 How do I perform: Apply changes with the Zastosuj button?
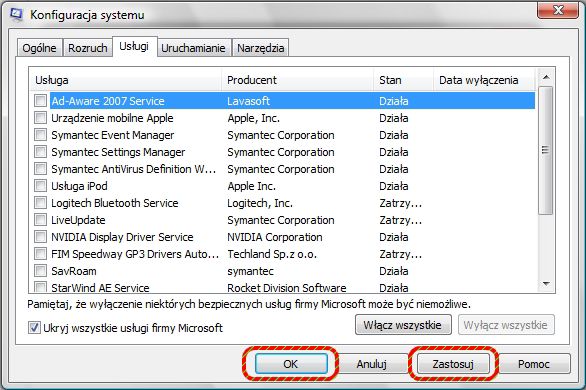click(453, 364)
